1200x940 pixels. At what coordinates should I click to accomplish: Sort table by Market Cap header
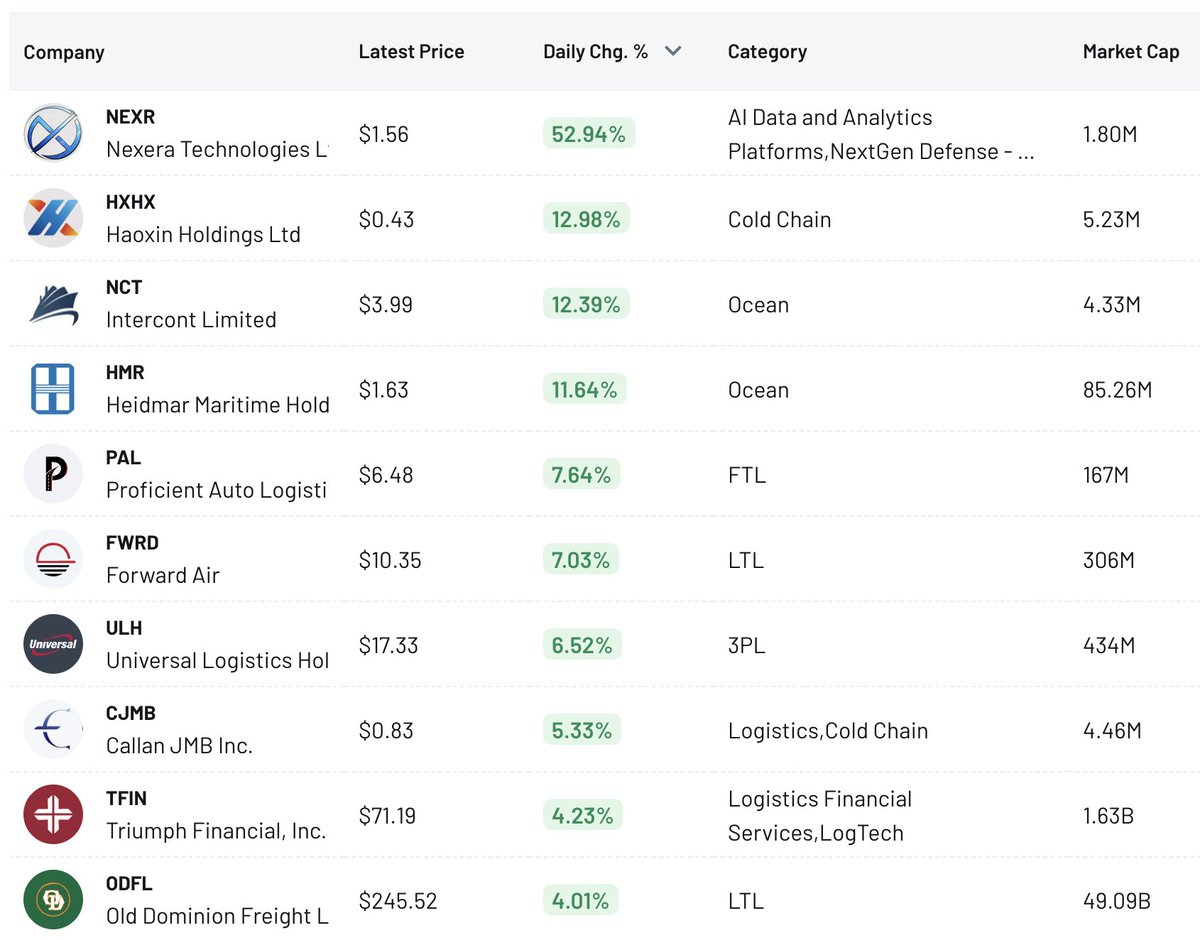(x=1131, y=52)
